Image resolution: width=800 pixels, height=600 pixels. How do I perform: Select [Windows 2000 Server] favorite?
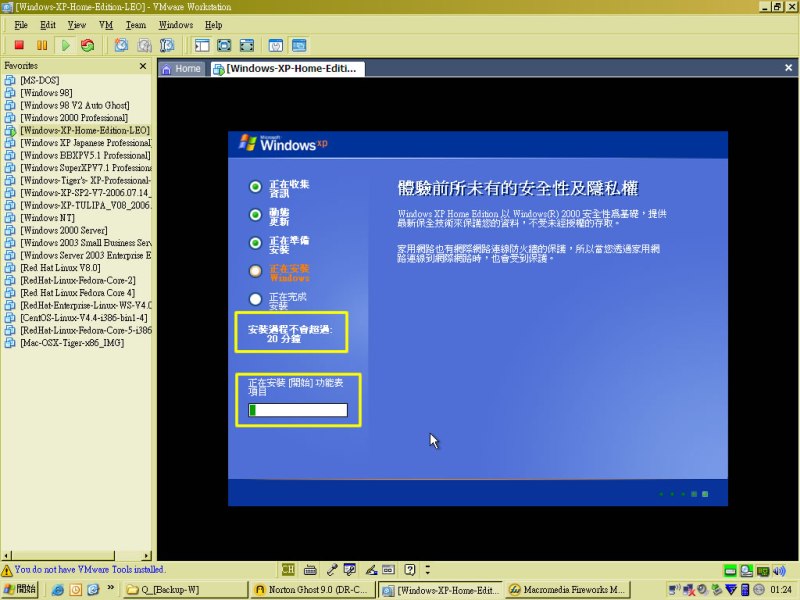click(x=64, y=231)
